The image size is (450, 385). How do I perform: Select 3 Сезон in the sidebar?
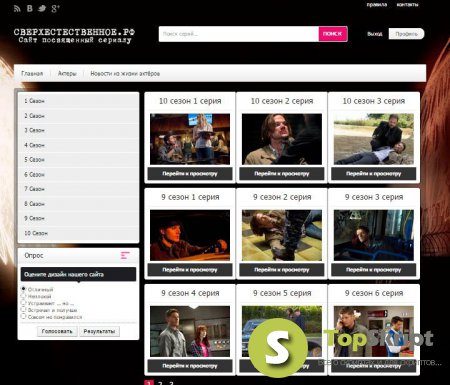click(78, 130)
